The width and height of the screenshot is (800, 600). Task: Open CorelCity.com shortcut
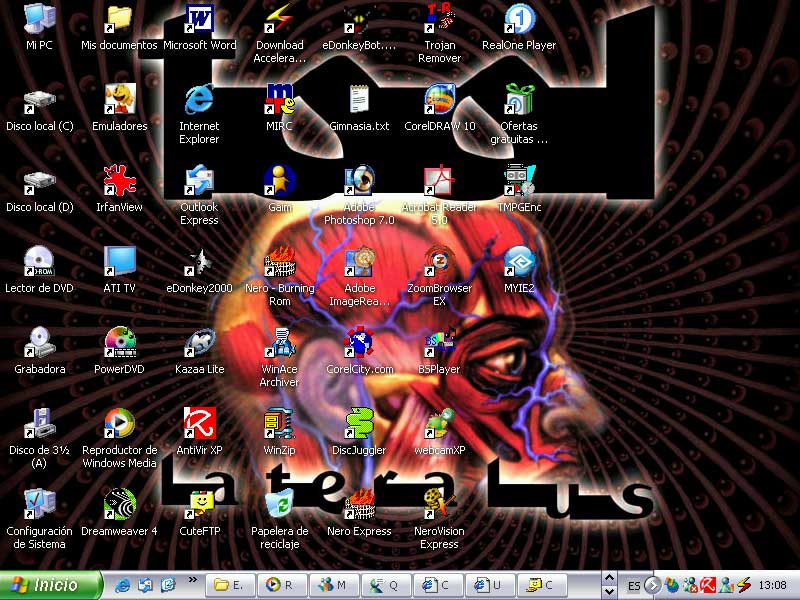click(359, 343)
